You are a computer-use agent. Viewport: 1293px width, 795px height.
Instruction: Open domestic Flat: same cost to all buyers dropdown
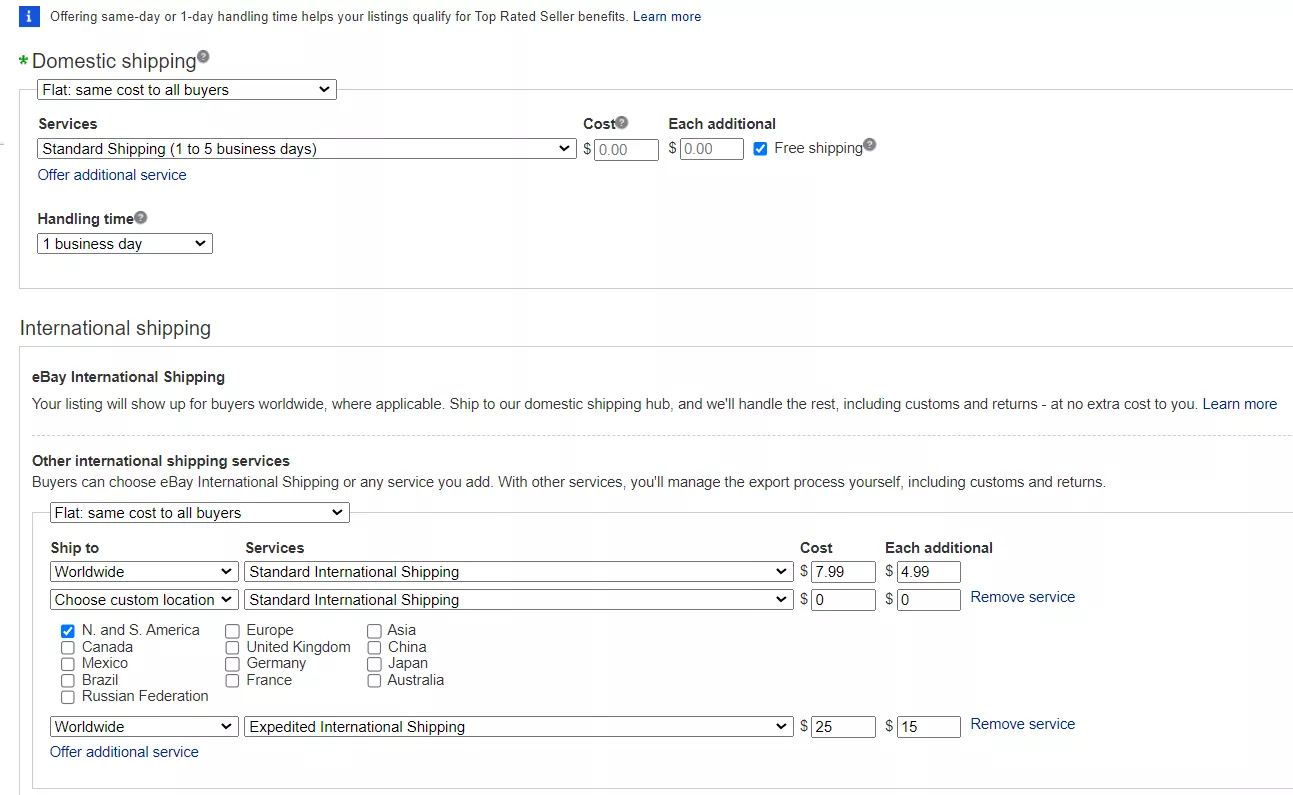point(187,90)
